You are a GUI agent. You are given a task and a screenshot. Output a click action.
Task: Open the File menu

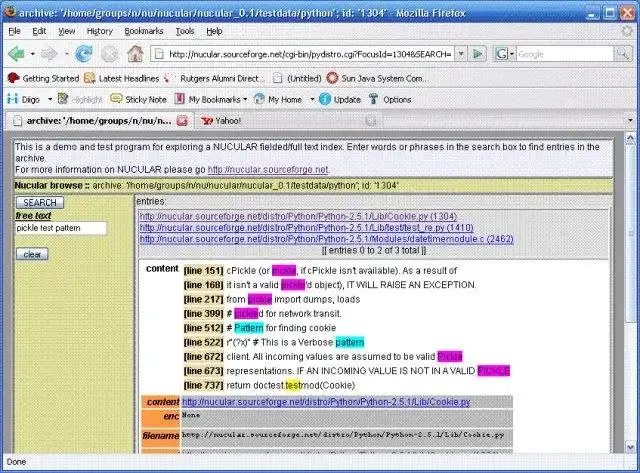pyautogui.click(x=14, y=31)
